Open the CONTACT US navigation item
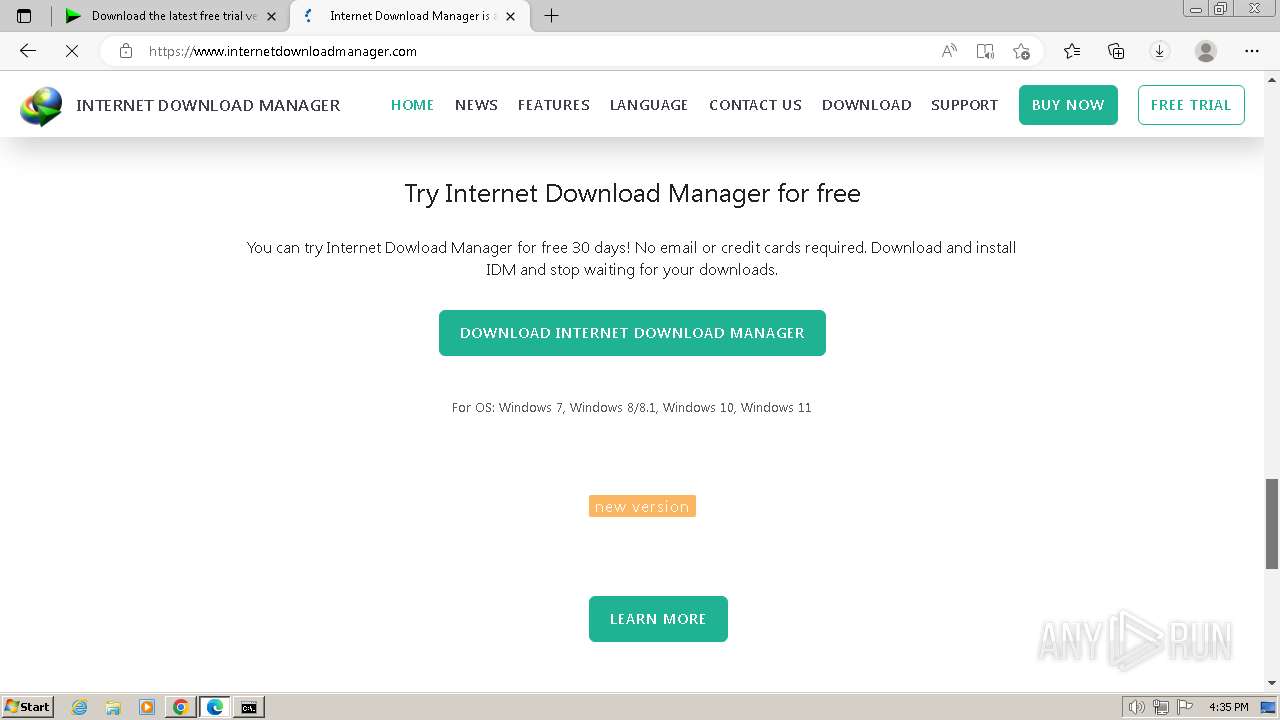Viewport: 1280px width, 720px height. click(755, 105)
